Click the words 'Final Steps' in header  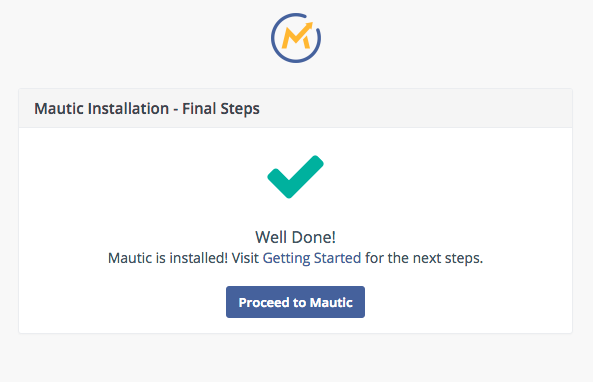pyautogui.click(x=221, y=109)
